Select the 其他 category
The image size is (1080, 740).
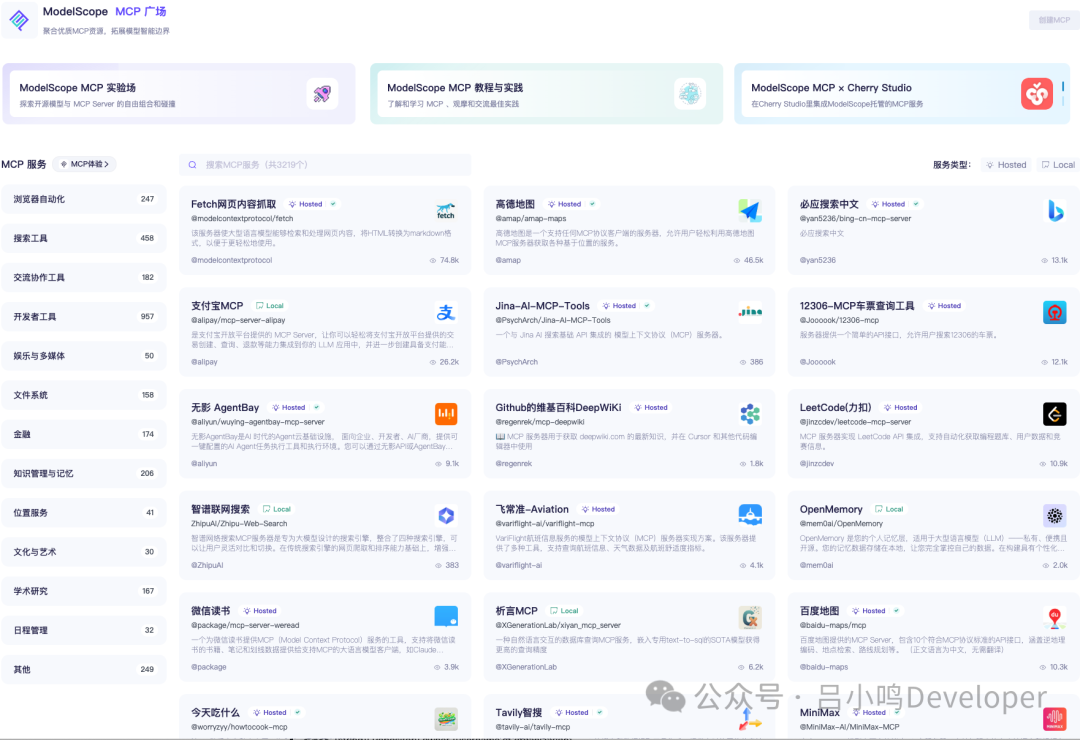(x=84, y=670)
